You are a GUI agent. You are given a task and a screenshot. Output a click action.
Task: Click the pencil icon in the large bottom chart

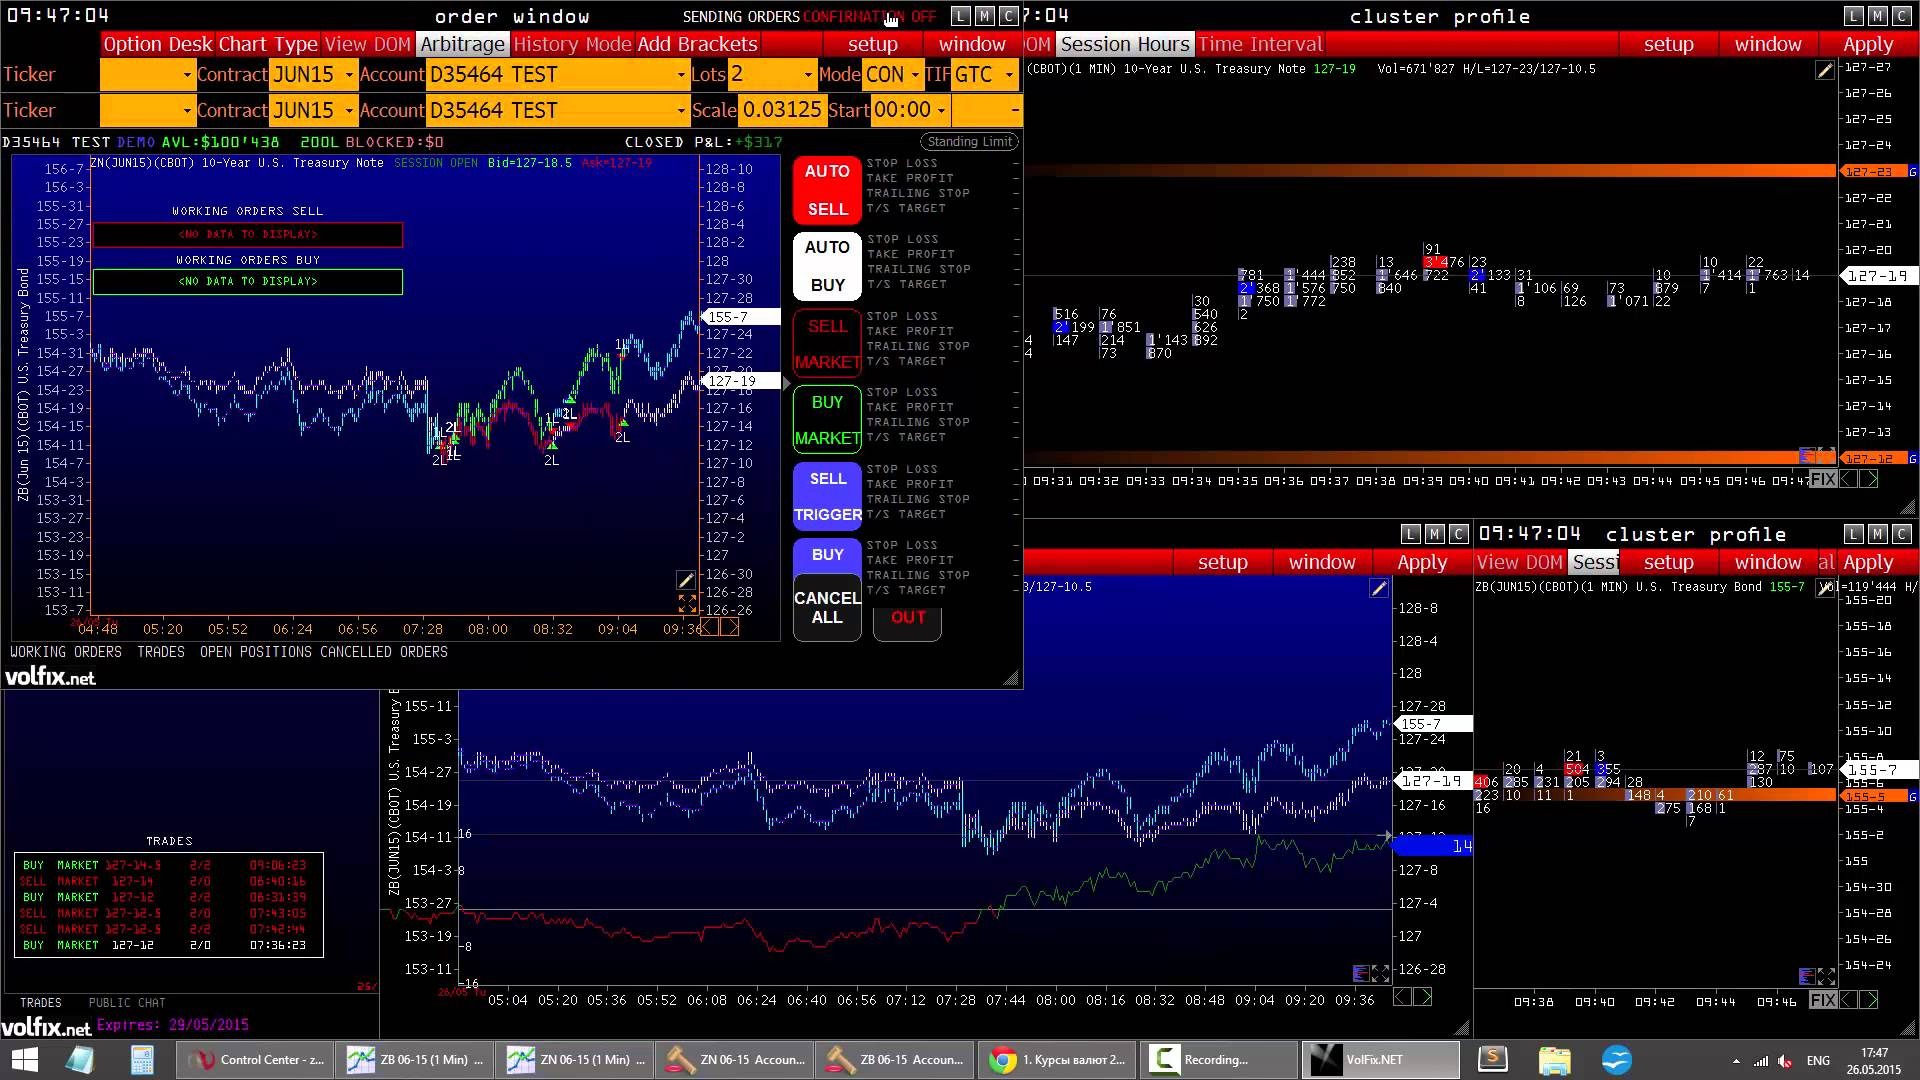click(x=1379, y=588)
